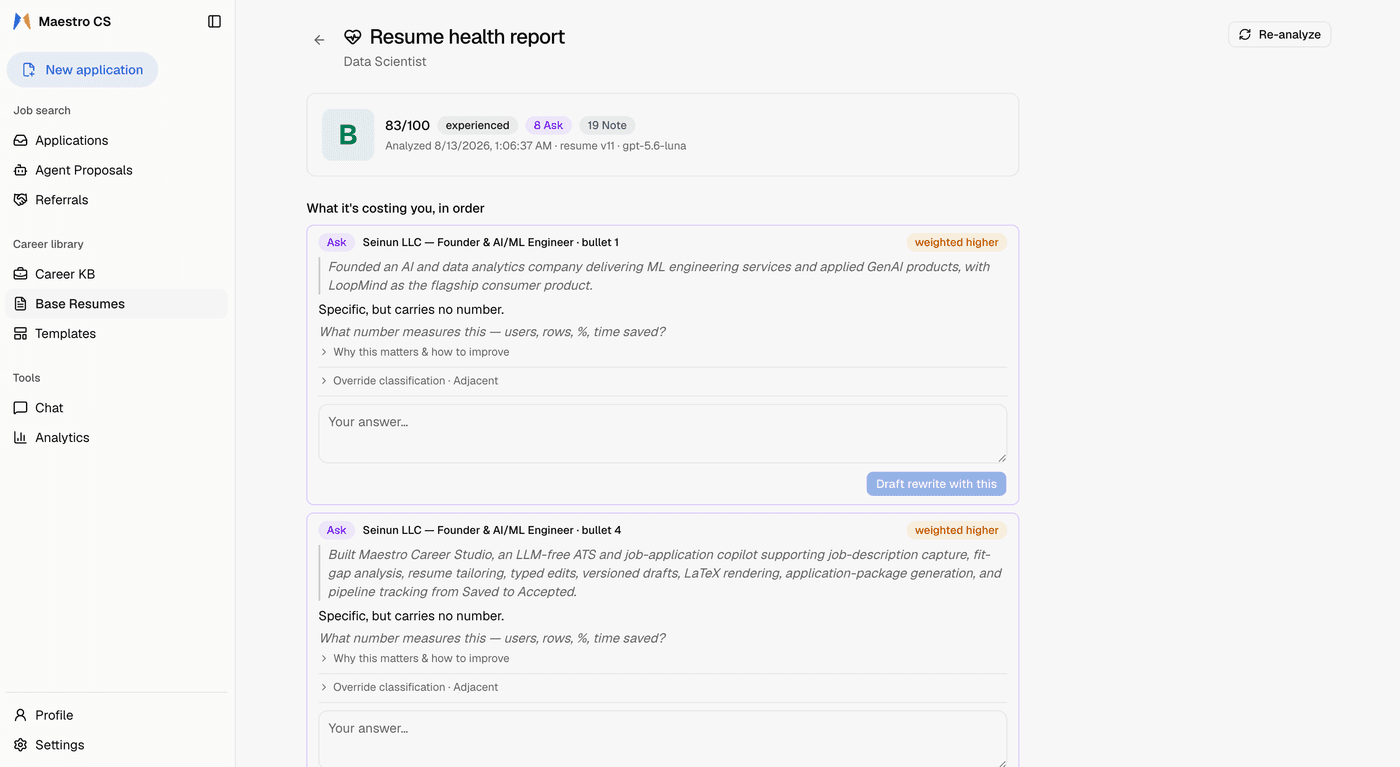Click the quoted Maestro Career Studio bullet text
The width and height of the screenshot is (1400, 767).
pos(665,573)
